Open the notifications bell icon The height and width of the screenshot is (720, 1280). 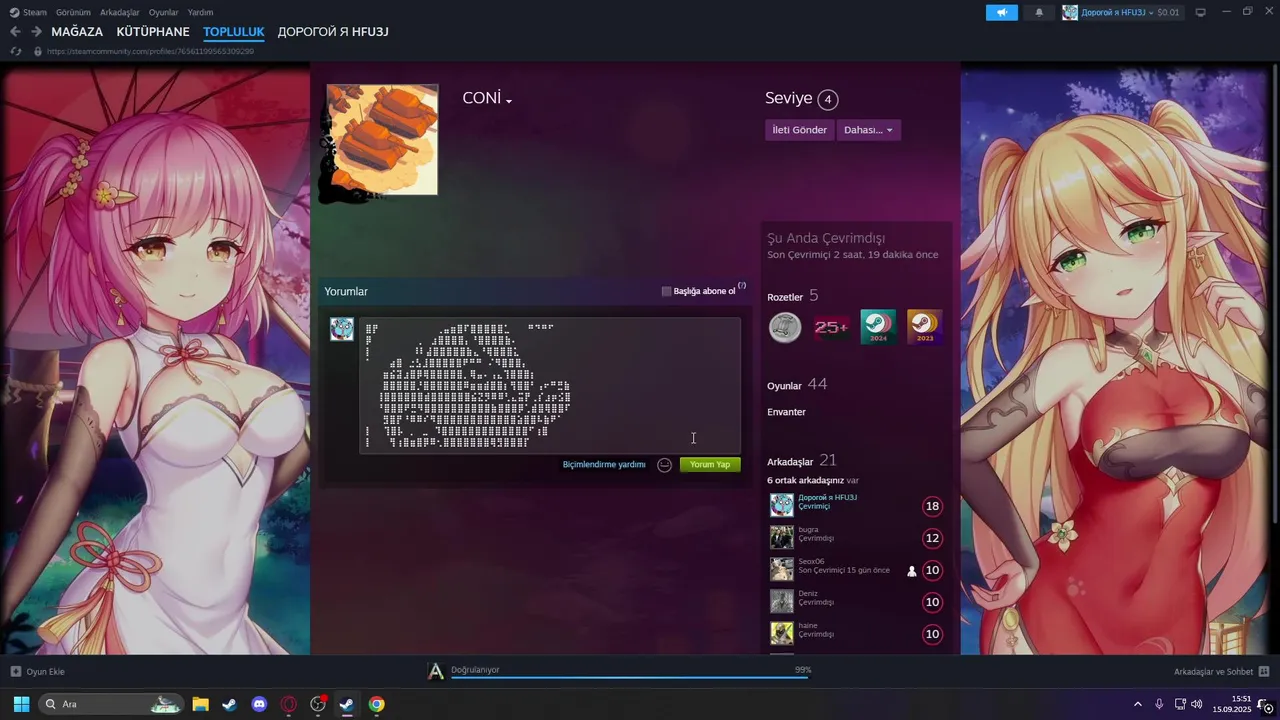click(1039, 12)
